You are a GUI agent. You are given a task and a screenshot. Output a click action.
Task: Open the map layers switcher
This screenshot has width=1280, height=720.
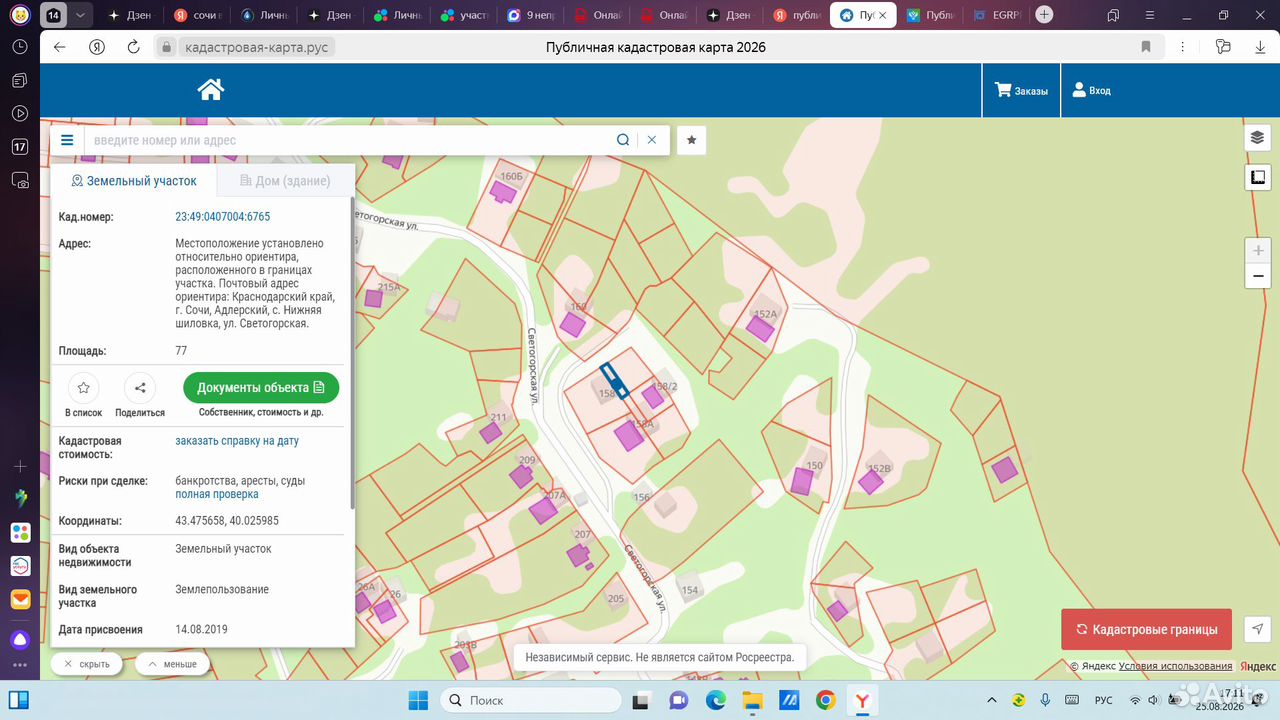tap(1257, 138)
